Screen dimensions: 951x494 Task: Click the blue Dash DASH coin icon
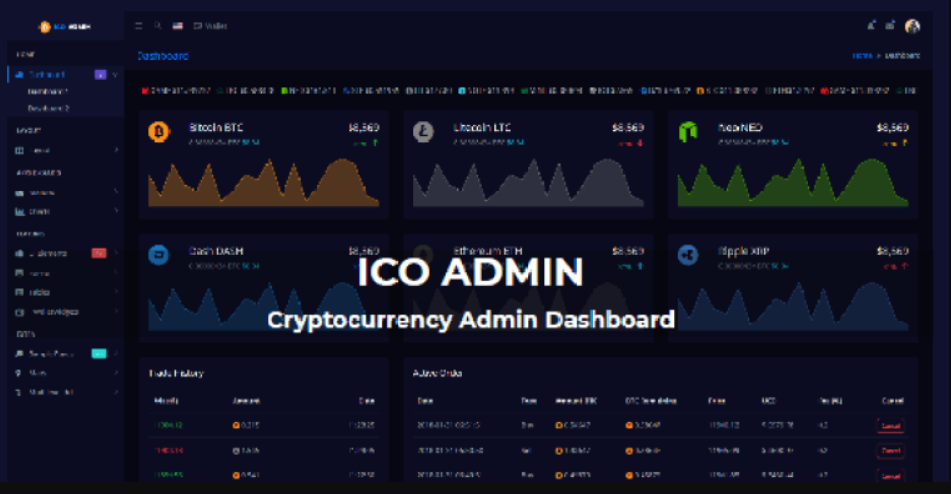pyautogui.click(x=159, y=255)
